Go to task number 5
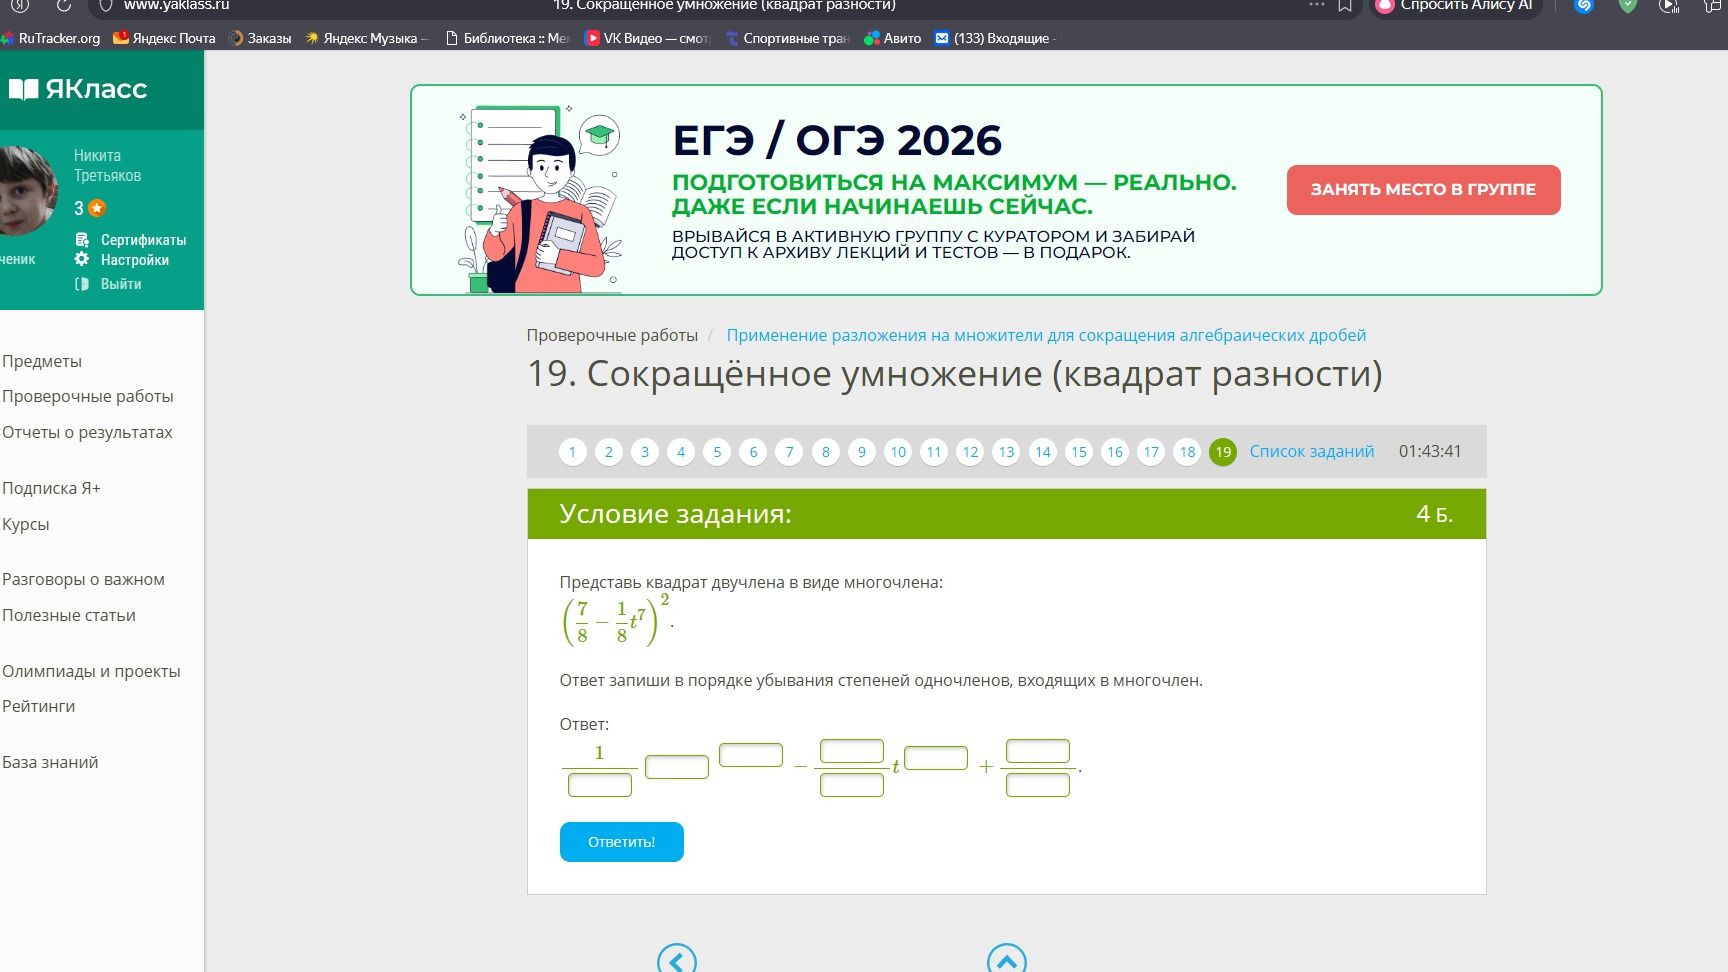Screen dimensions: 1728x972 click(717, 452)
